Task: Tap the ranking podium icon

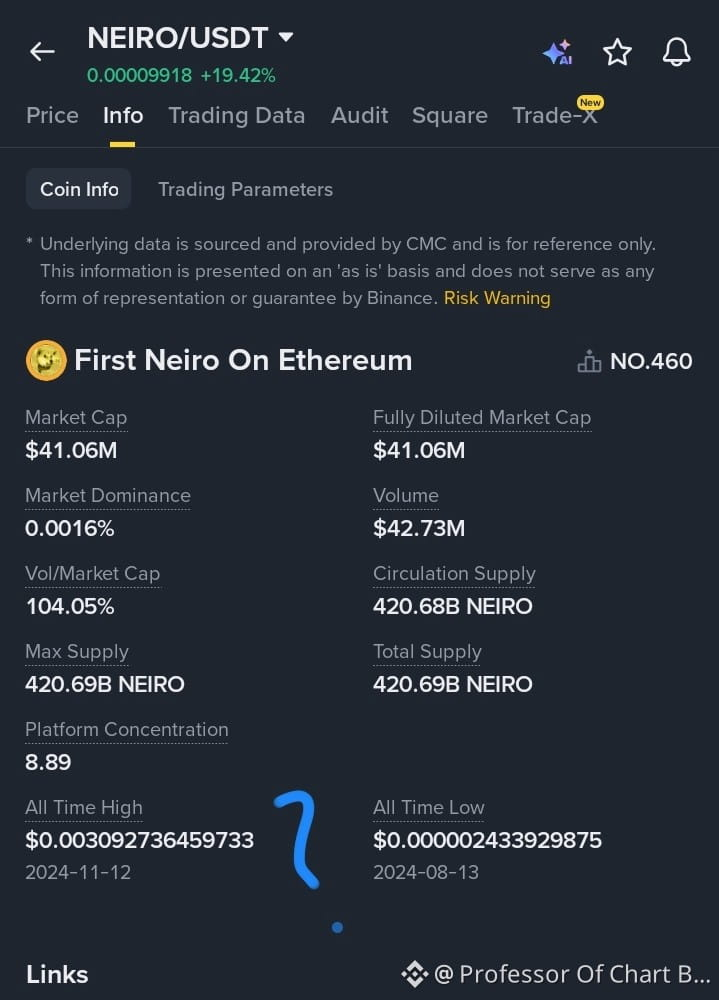Action: click(x=589, y=361)
